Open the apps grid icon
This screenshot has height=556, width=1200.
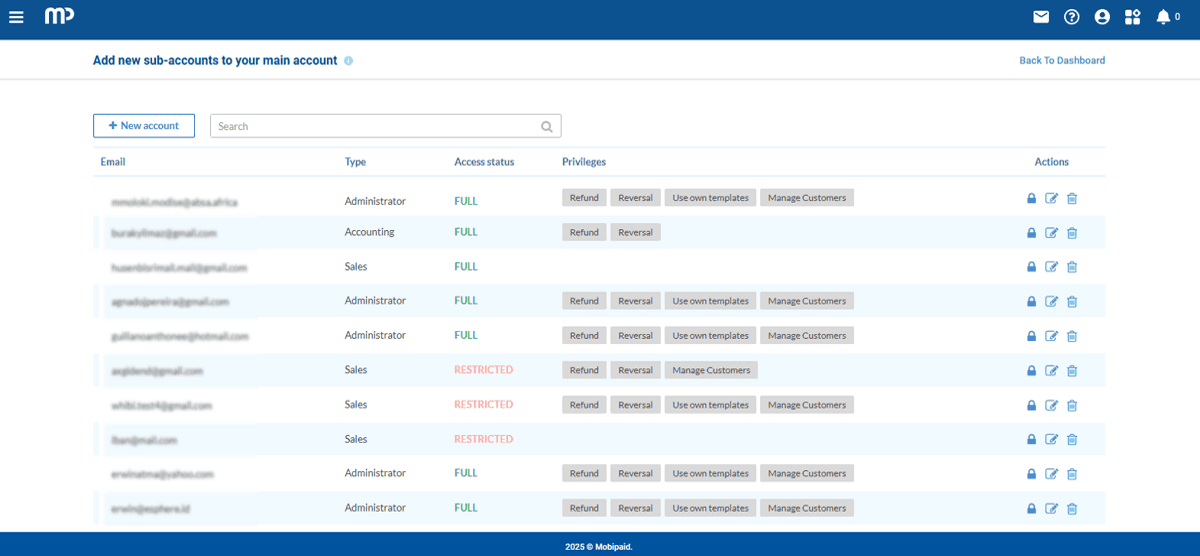[1132, 17]
